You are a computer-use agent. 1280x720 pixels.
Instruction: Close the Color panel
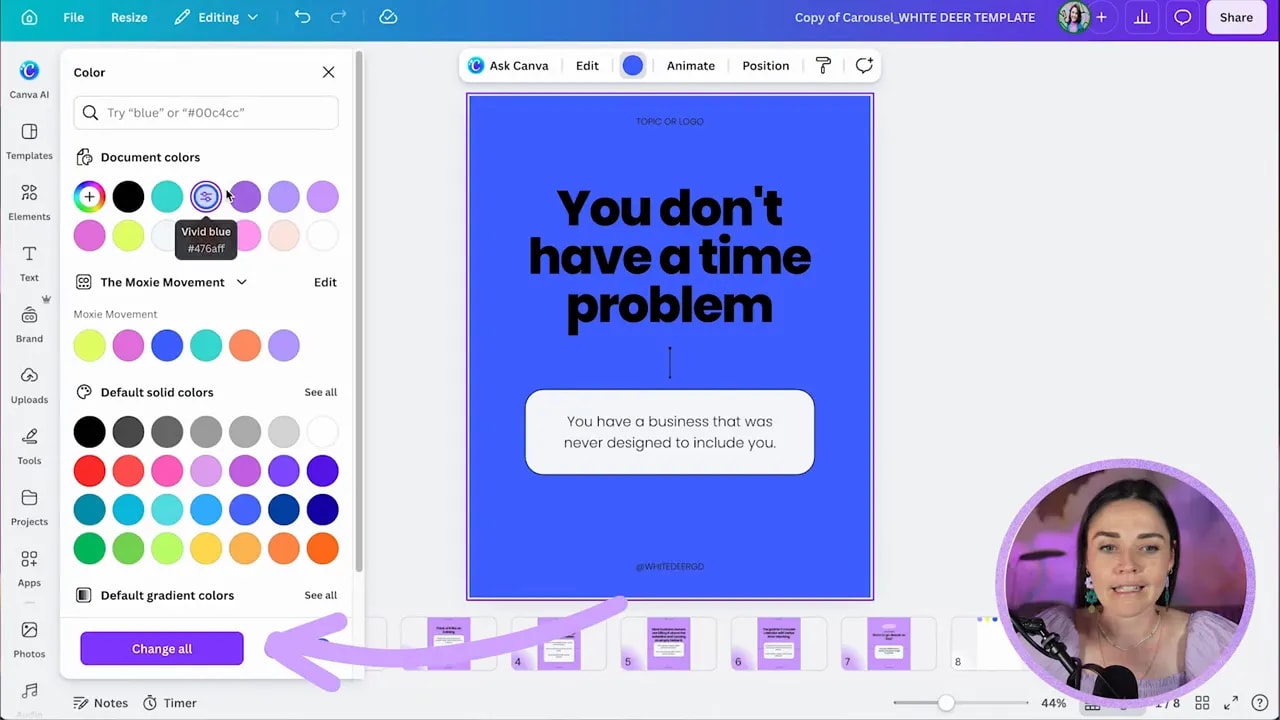pos(328,72)
